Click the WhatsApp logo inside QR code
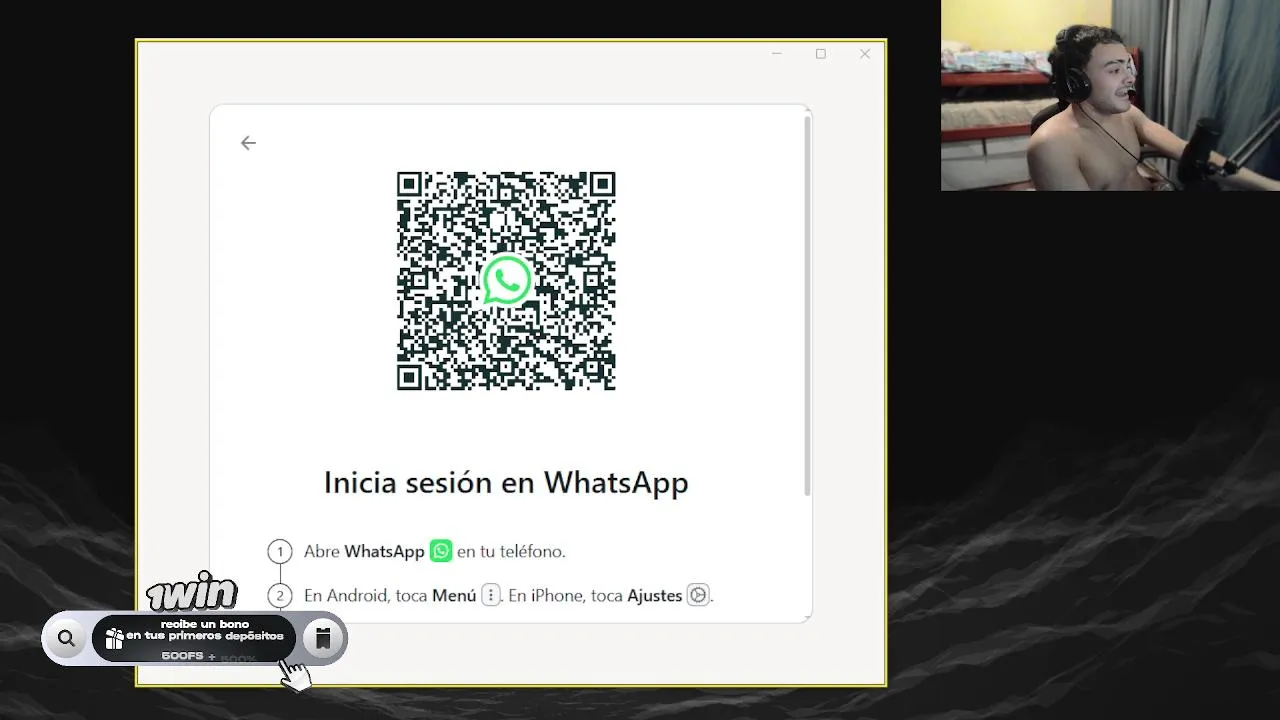This screenshot has height=720, width=1280. click(506, 281)
